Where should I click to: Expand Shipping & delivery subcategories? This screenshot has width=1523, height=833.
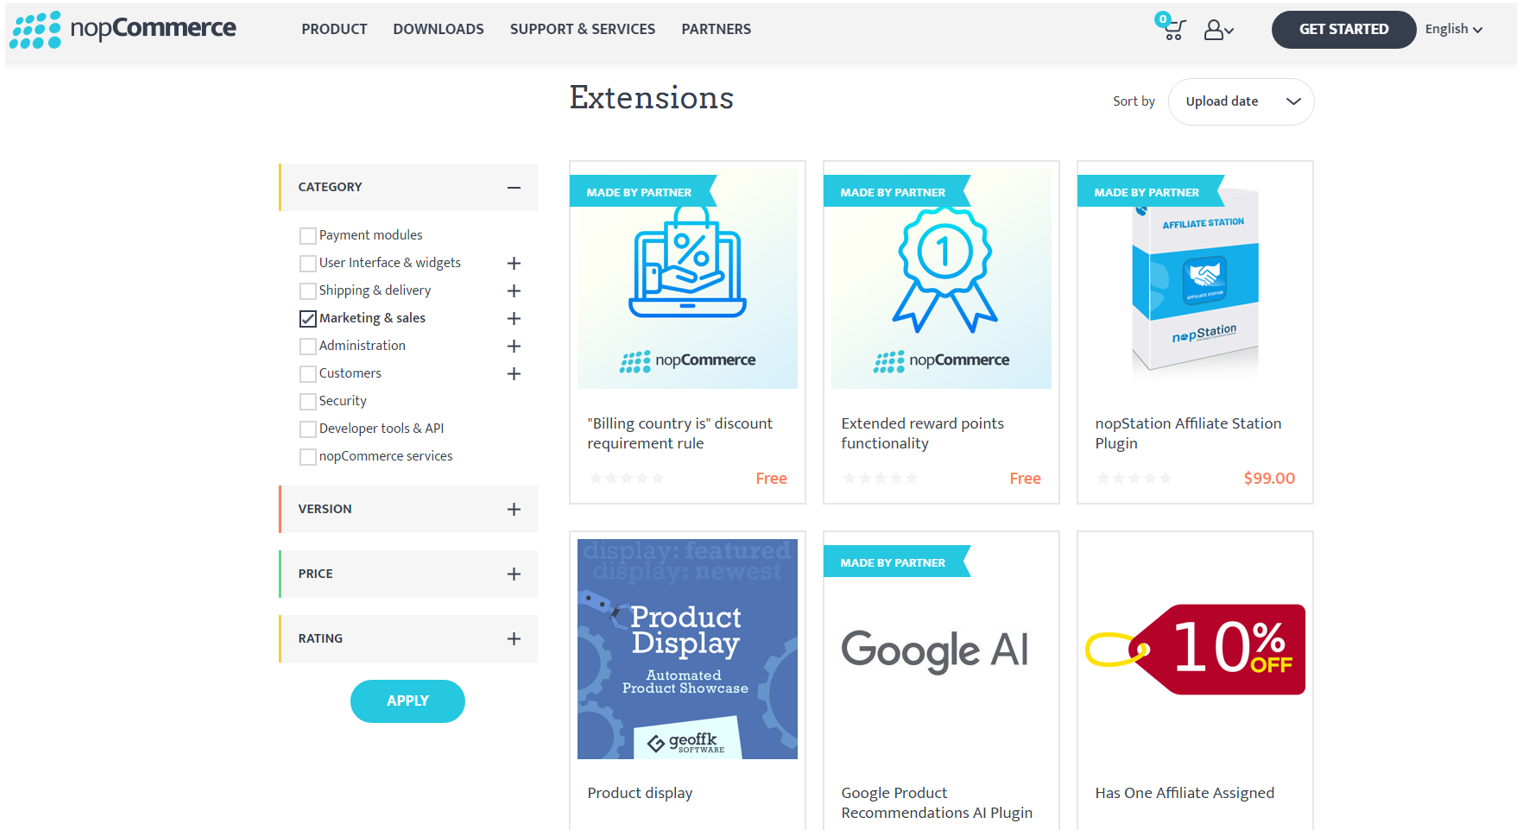coord(514,291)
